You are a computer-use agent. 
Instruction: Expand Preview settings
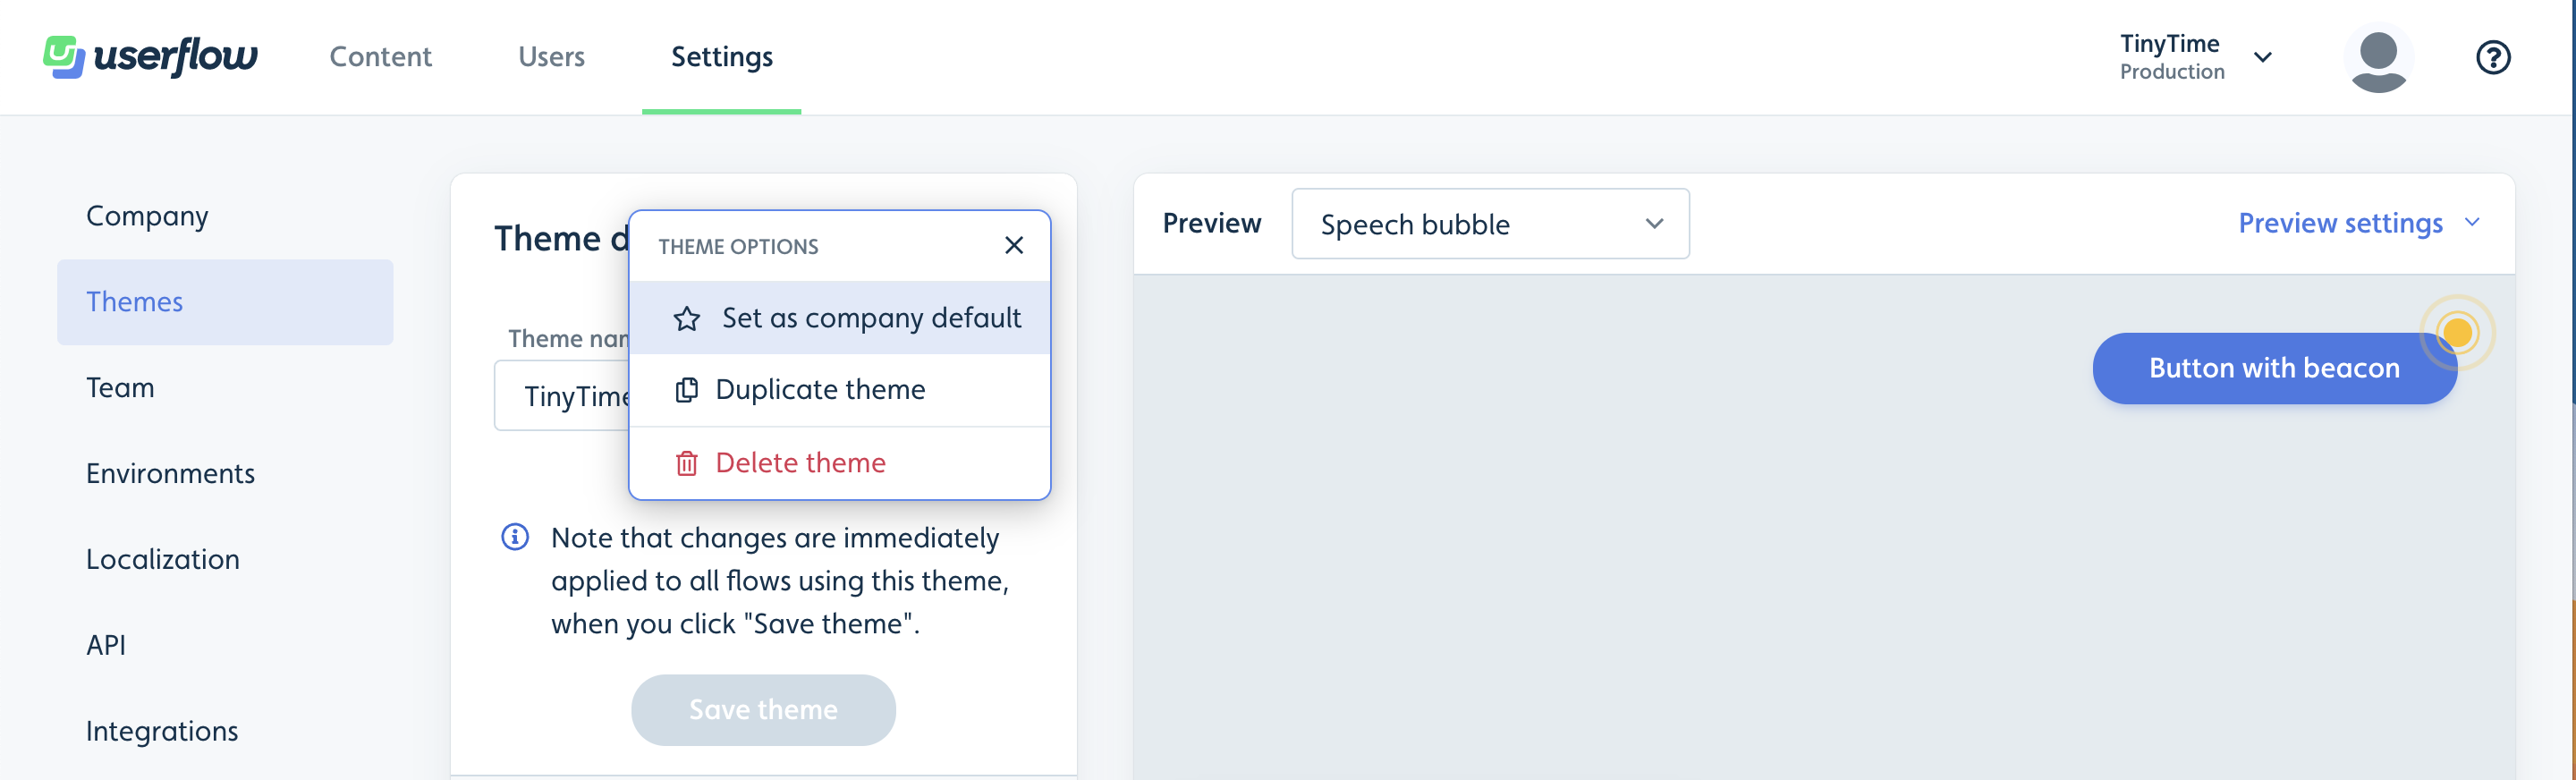(x=2359, y=223)
